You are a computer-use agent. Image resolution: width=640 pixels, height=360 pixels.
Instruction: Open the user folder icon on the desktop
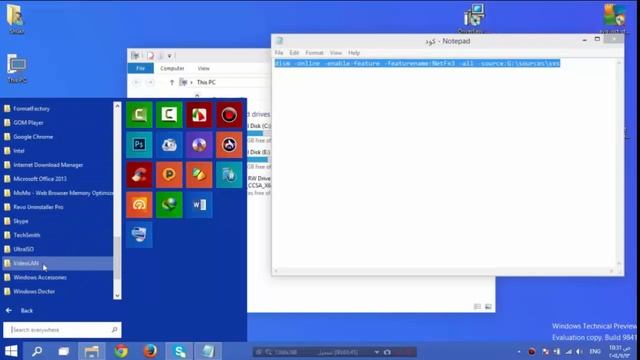tap(16, 19)
